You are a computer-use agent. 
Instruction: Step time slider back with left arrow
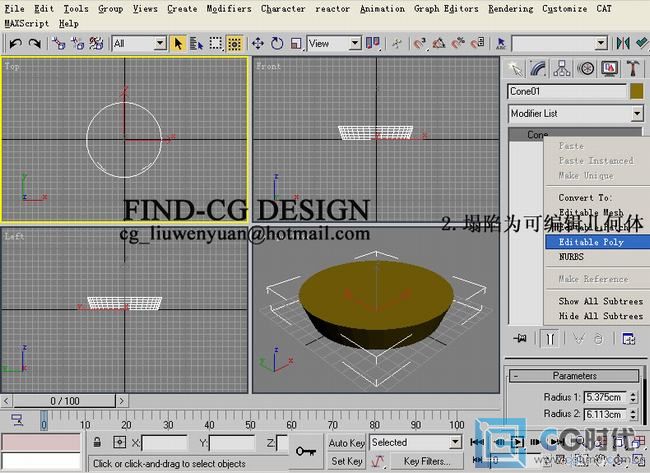6,401
